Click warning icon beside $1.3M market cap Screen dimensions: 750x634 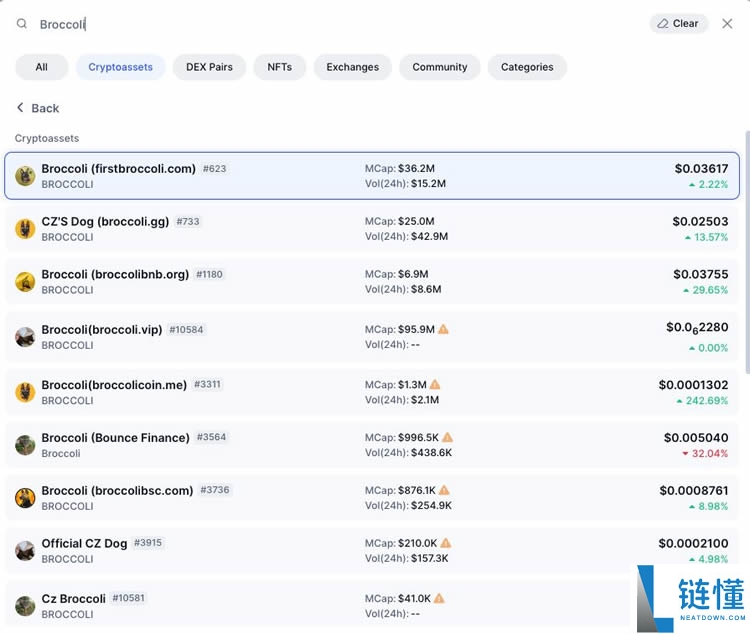(435, 384)
